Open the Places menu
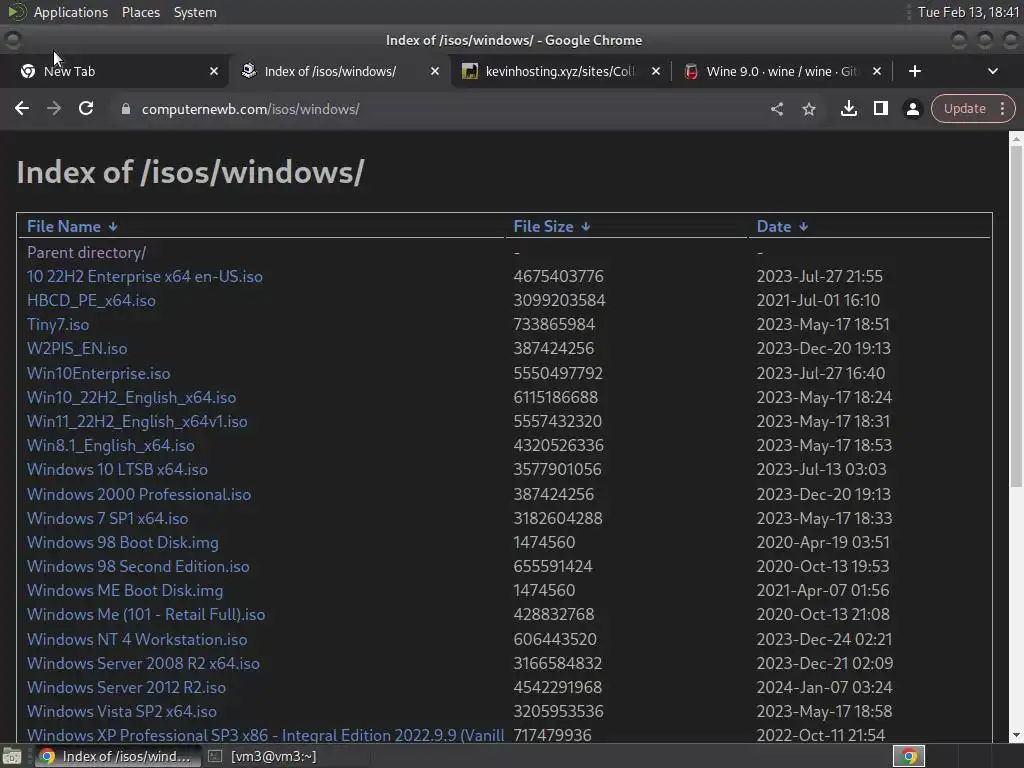This screenshot has height=768, width=1024. (140, 12)
